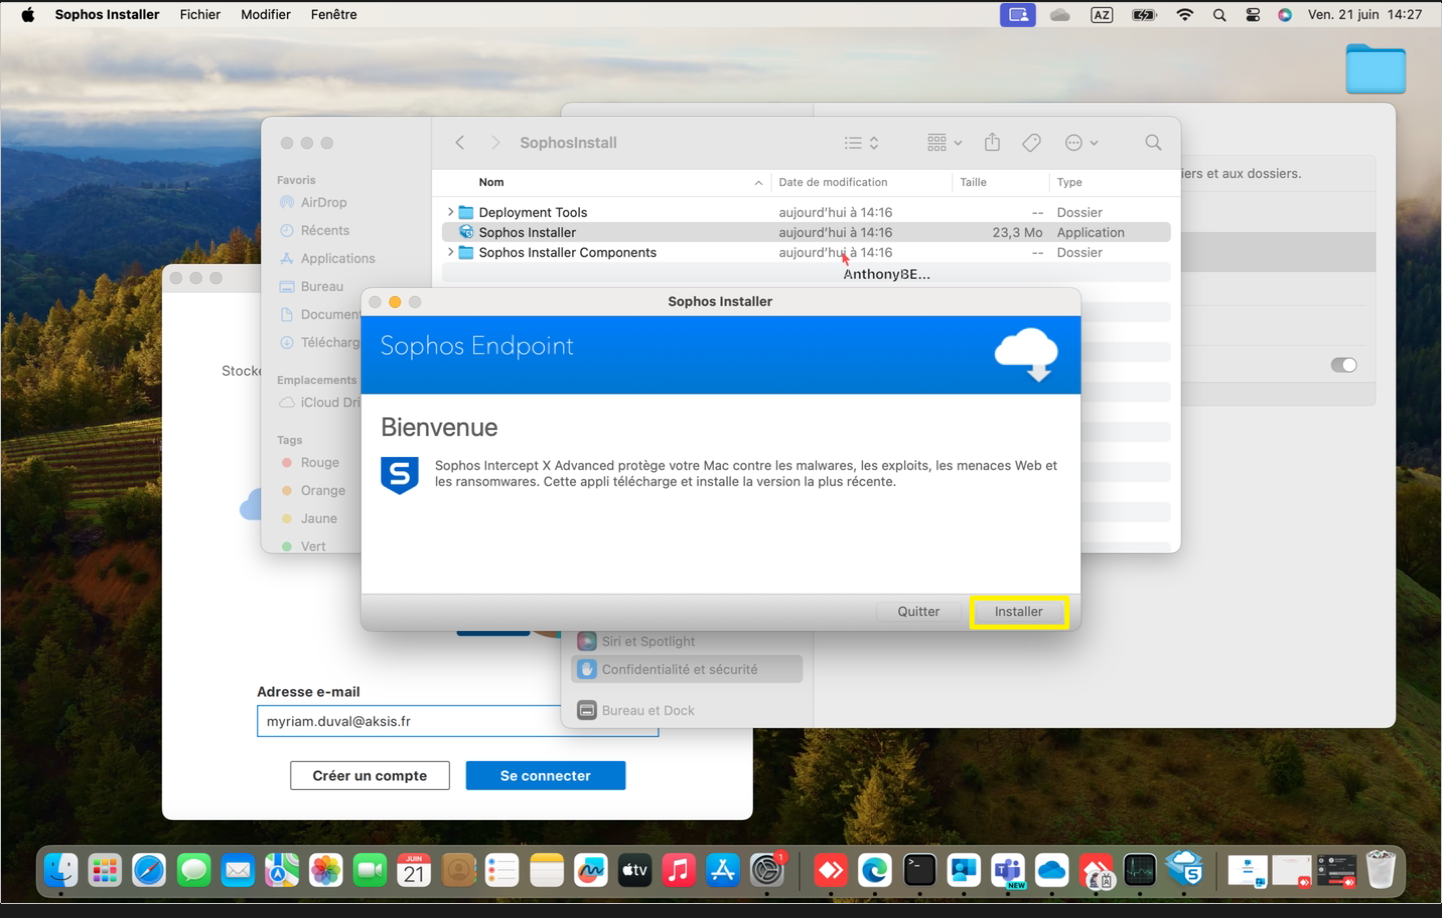Sort Finder list by Taille column
This screenshot has height=918, width=1442.
point(973,182)
